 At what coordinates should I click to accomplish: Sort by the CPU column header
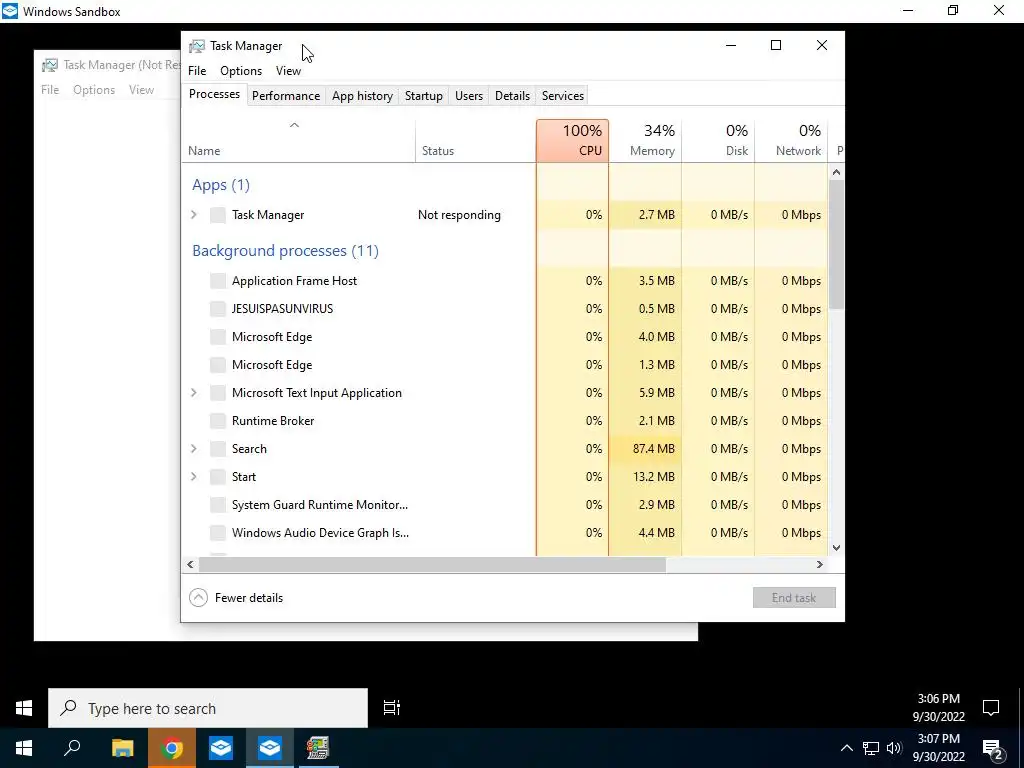573,140
